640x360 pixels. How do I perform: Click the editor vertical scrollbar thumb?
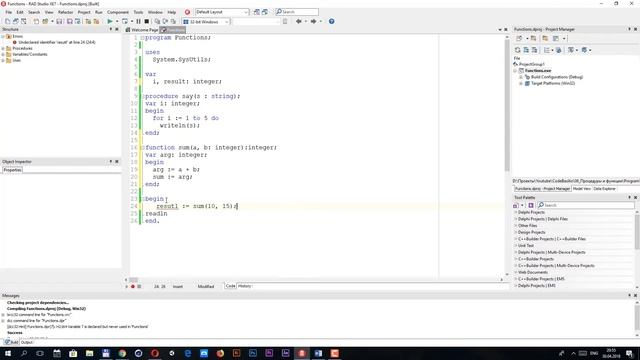[x=507, y=106]
